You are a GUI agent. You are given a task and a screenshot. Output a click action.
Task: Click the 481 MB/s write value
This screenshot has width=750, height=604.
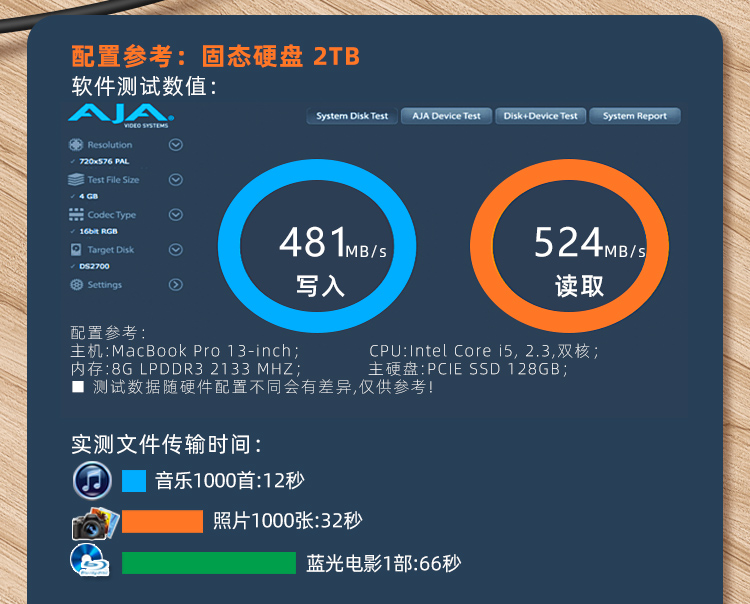(x=333, y=242)
